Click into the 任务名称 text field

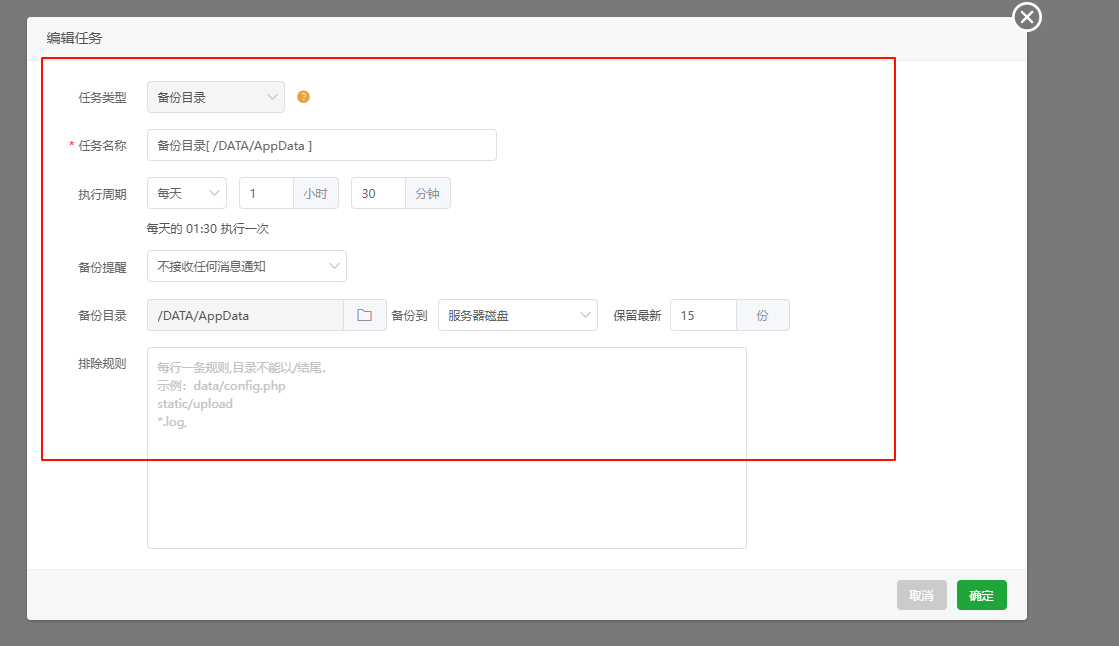pyautogui.click(x=321, y=145)
